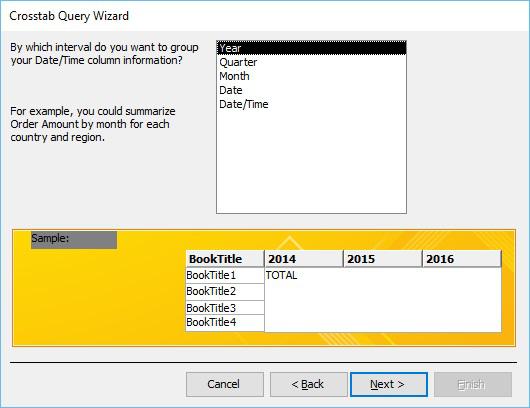Click the 2016 sample column header
The image size is (530, 408).
462,259
